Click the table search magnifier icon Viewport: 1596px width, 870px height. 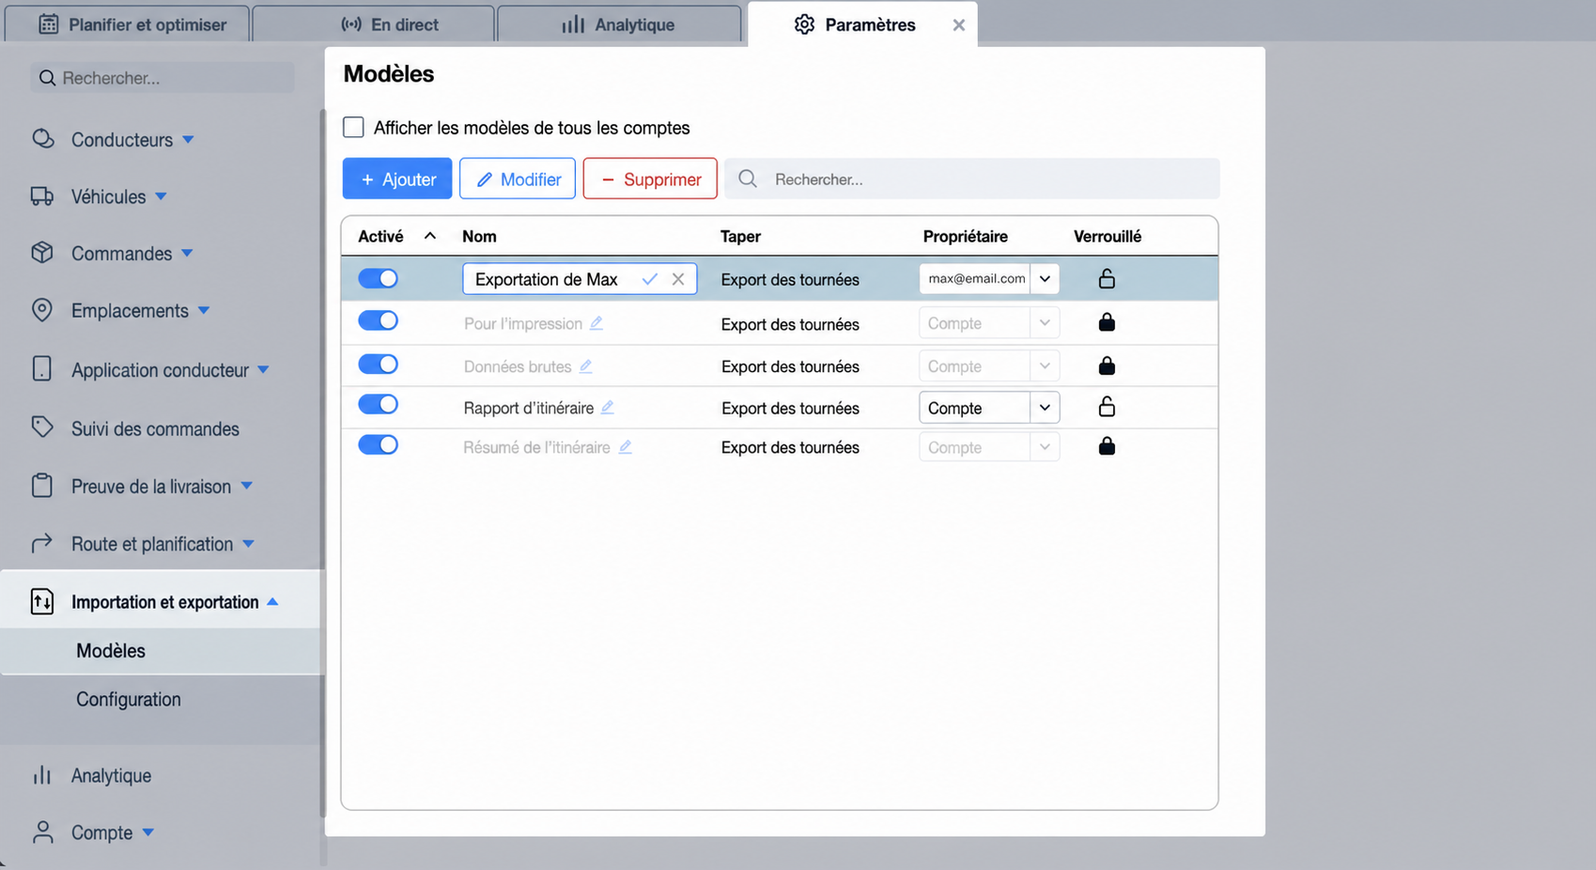[x=748, y=179]
